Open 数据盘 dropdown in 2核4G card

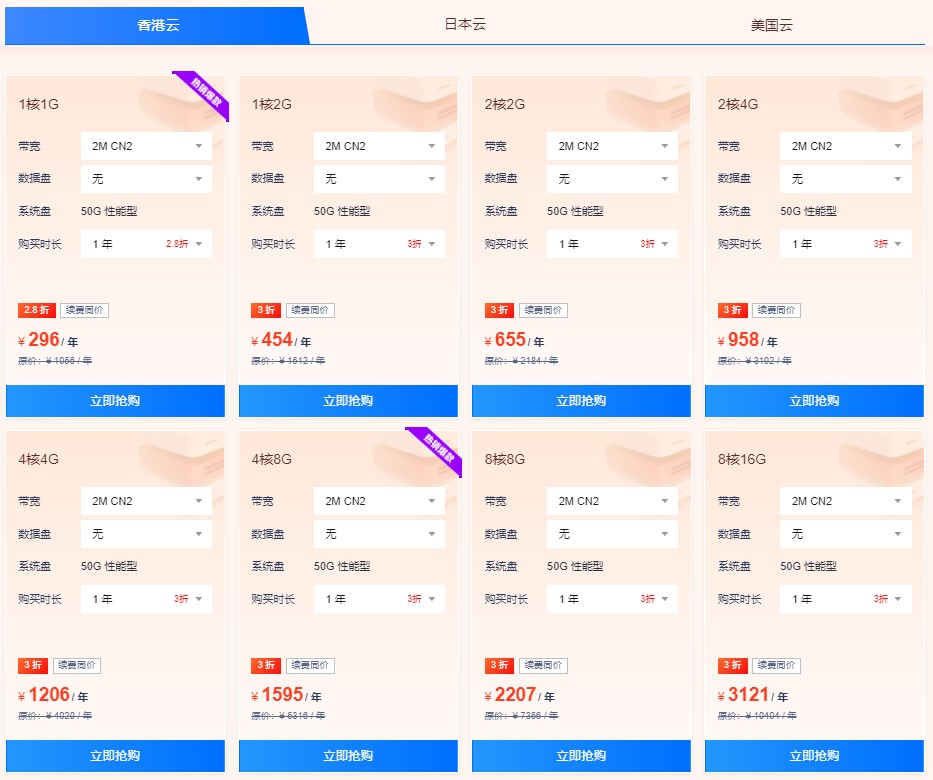coord(846,178)
